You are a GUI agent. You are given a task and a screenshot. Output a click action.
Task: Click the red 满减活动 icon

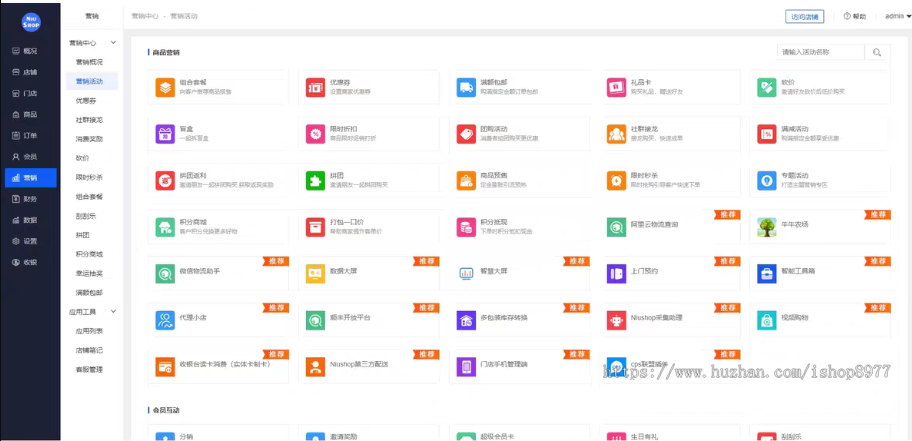[767, 134]
